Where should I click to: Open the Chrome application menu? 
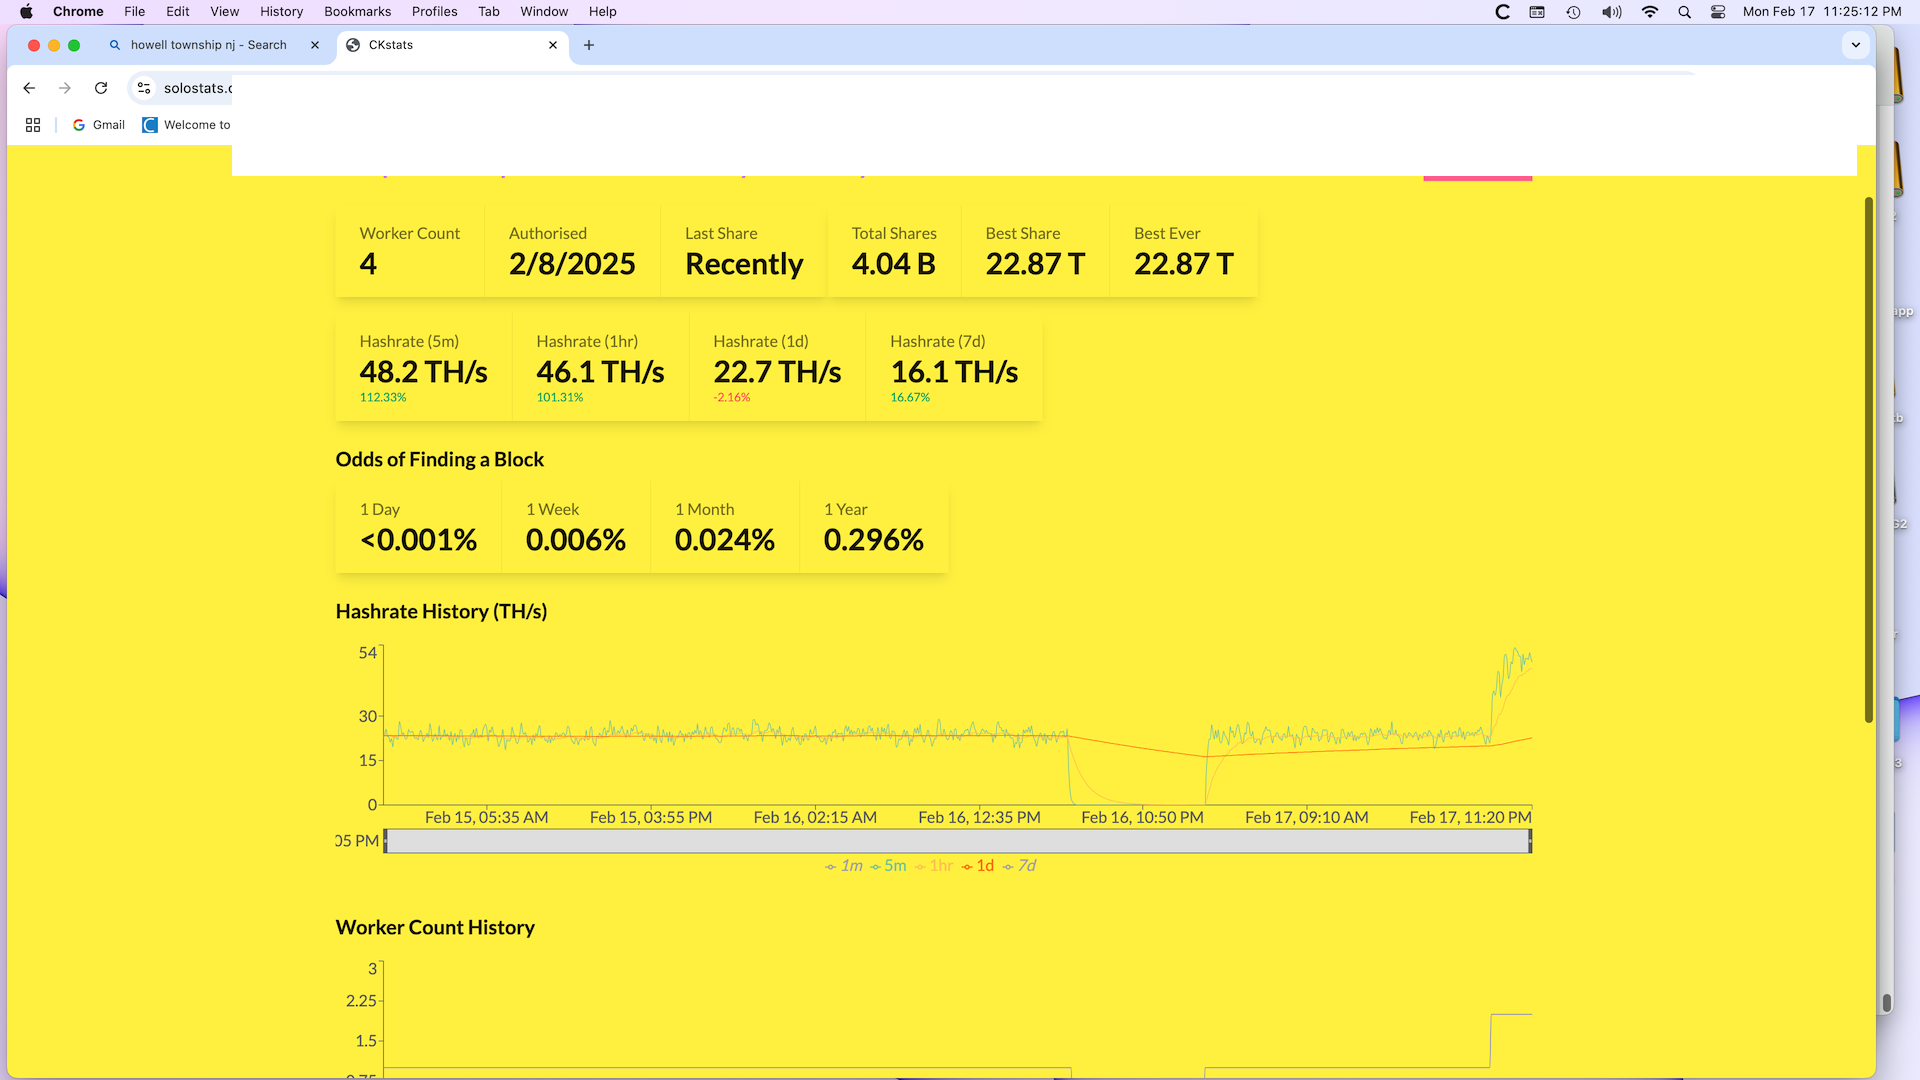point(78,12)
